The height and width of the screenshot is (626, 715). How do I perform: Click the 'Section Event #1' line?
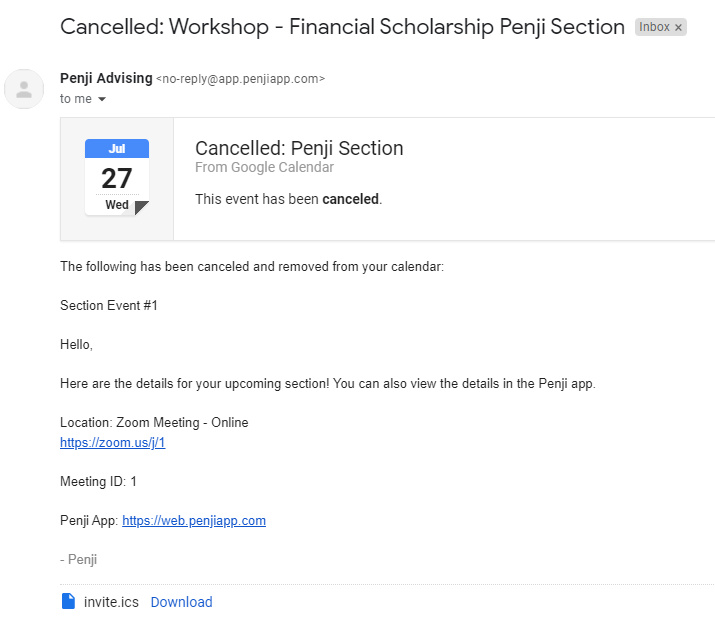click(x=109, y=305)
